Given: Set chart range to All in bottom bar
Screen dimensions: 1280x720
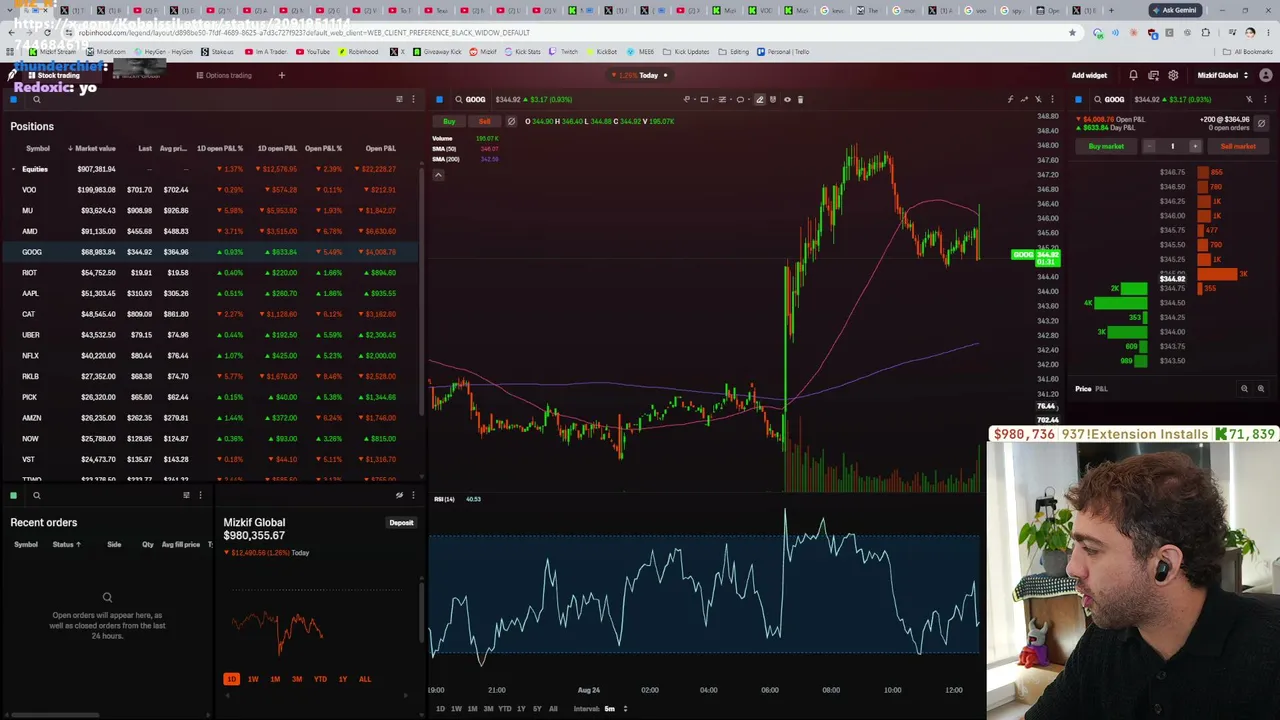Looking at the screenshot, I should 553,709.
